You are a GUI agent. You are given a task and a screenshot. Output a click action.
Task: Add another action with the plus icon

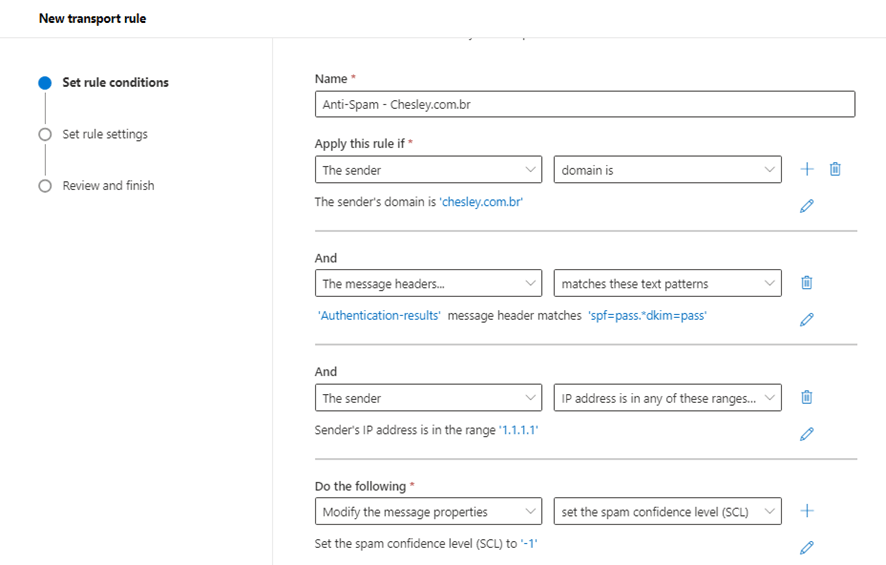[807, 511]
